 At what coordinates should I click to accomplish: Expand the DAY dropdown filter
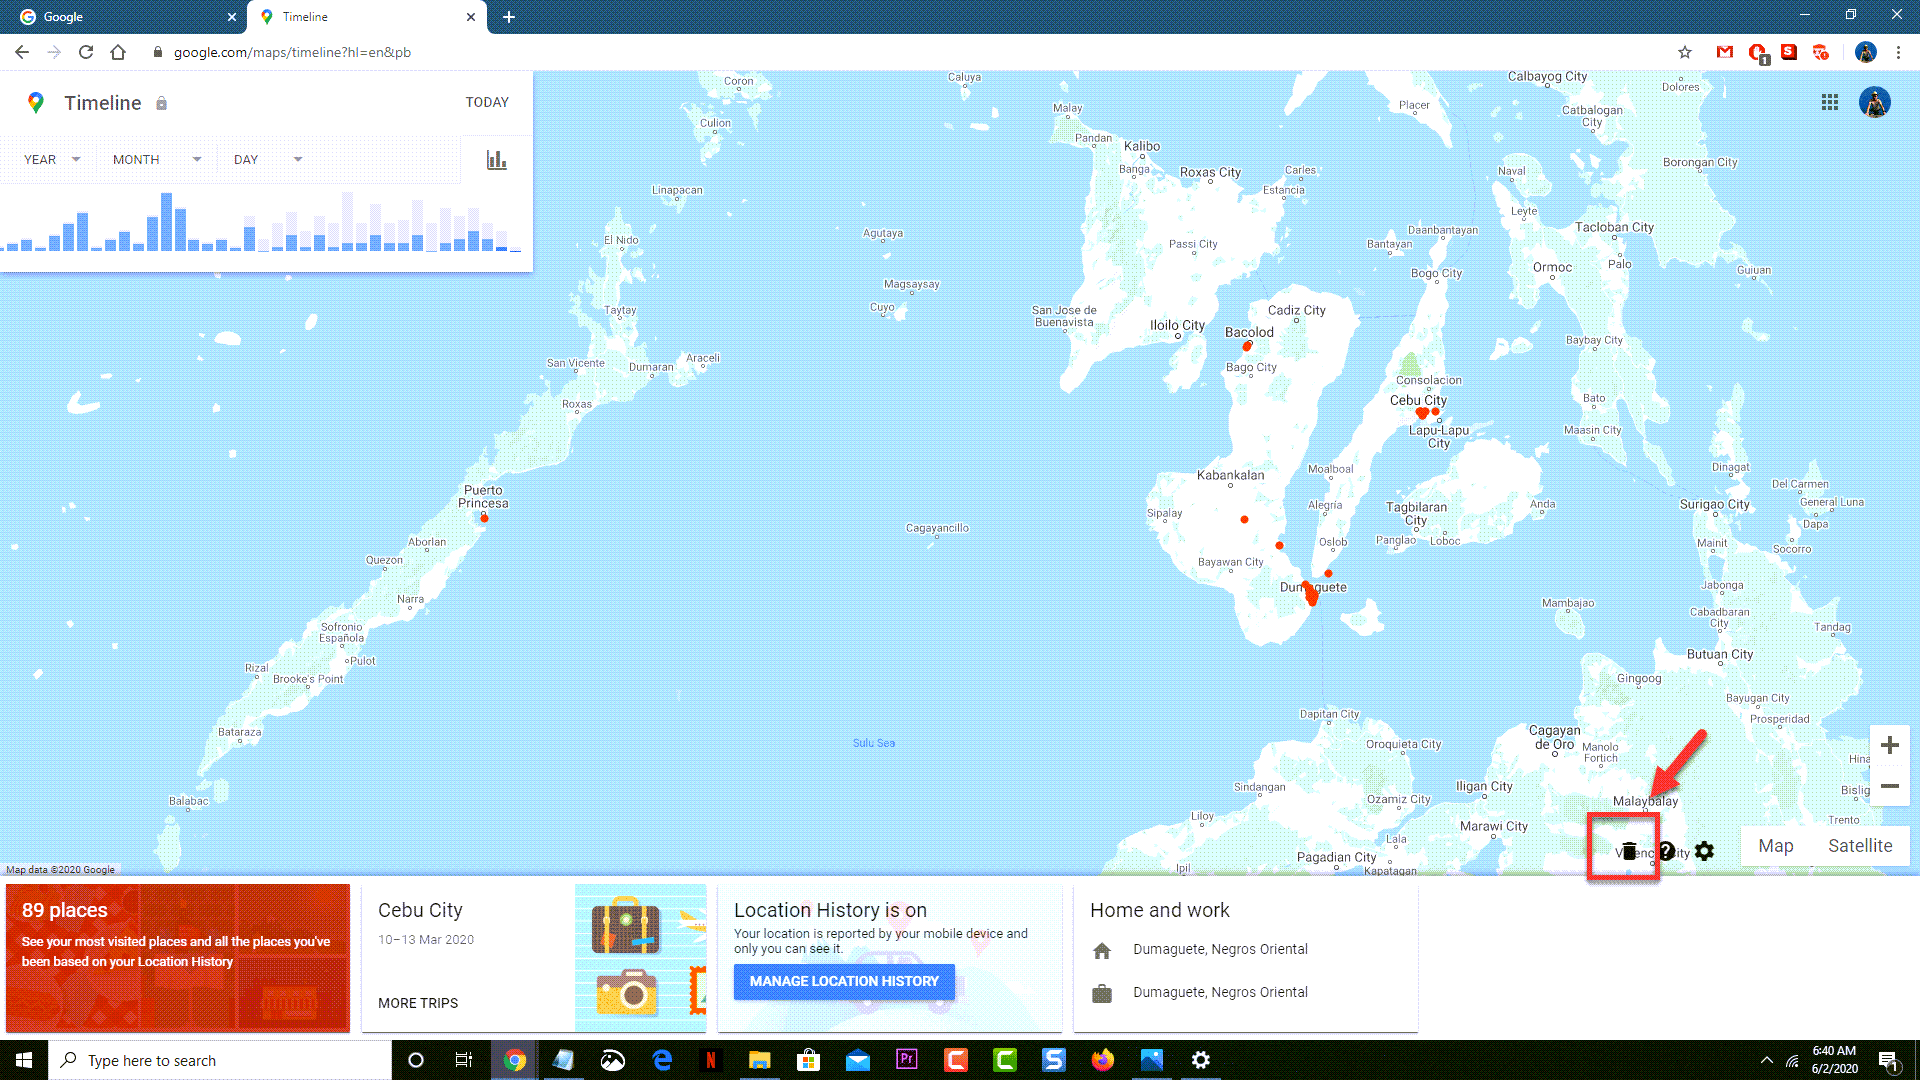(x=264, y=158)
